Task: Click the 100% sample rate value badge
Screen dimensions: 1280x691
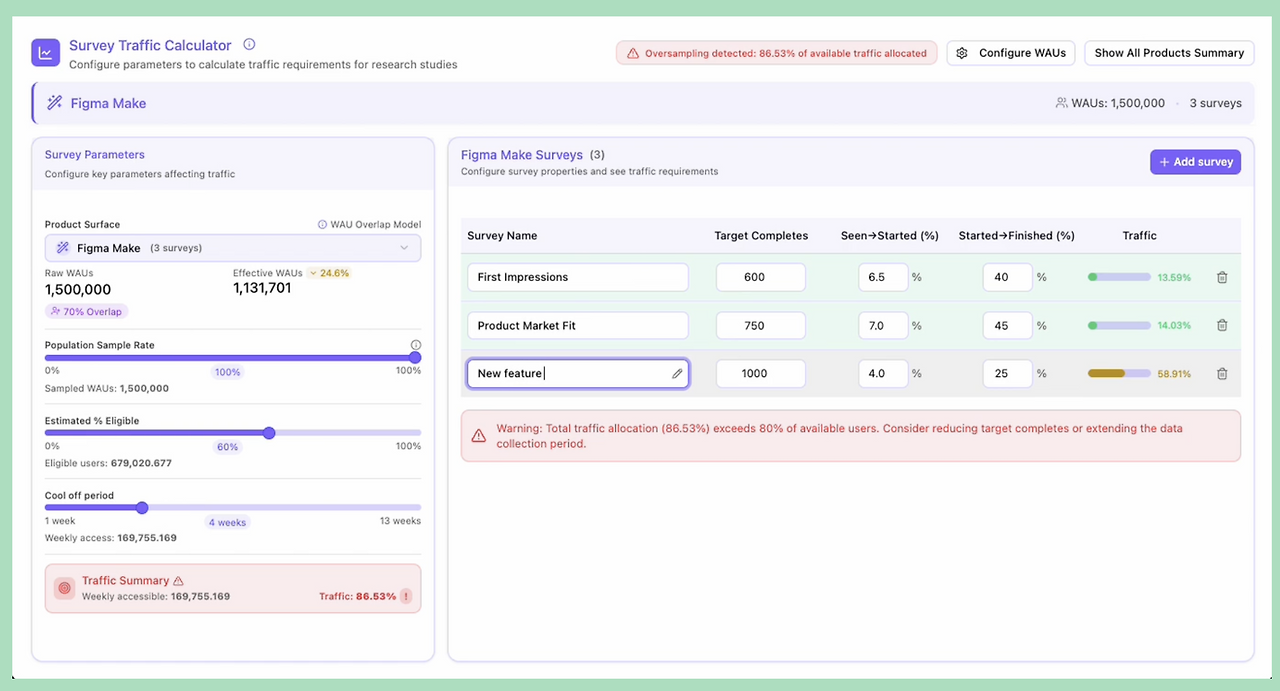Action: (228, 372)
